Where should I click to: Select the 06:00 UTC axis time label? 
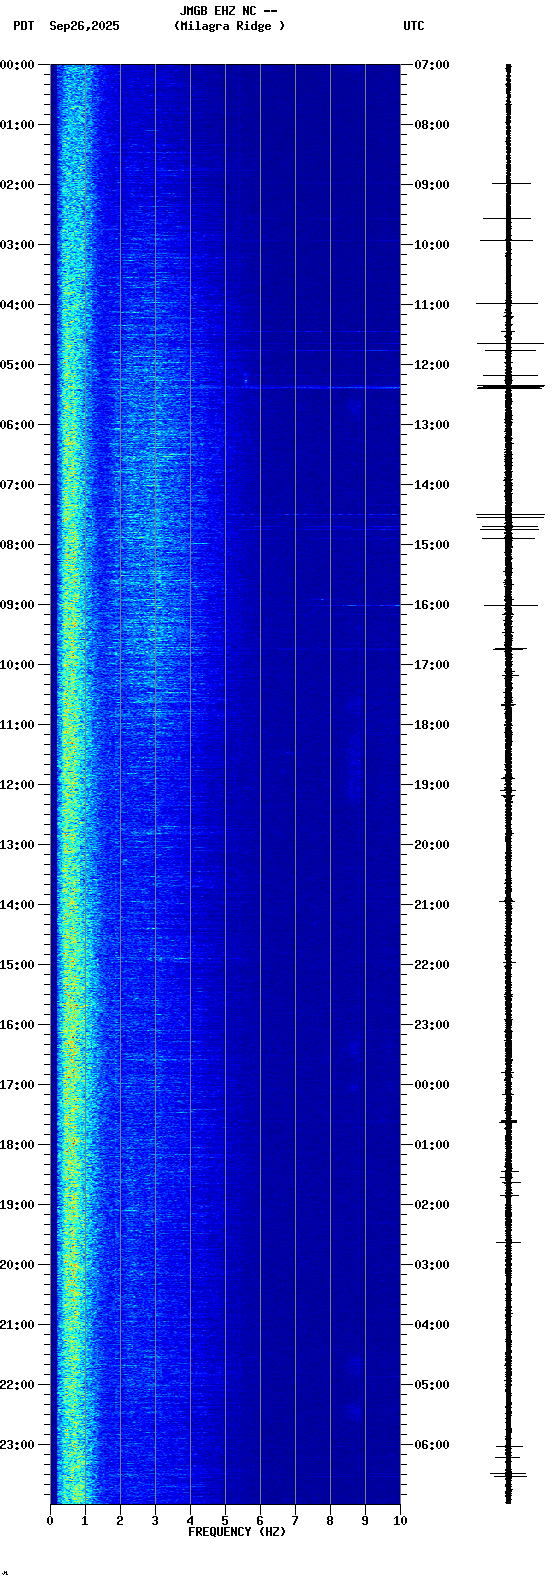pos(431,1445)
